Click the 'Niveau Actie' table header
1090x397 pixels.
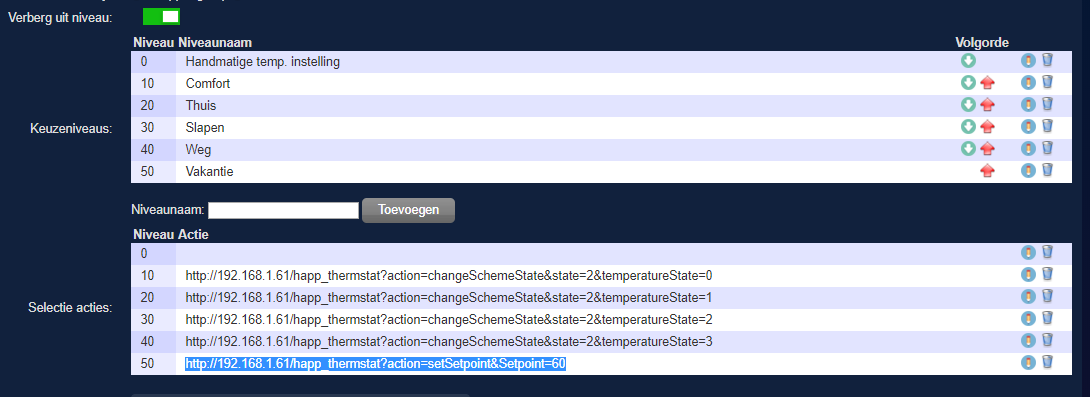170,235
